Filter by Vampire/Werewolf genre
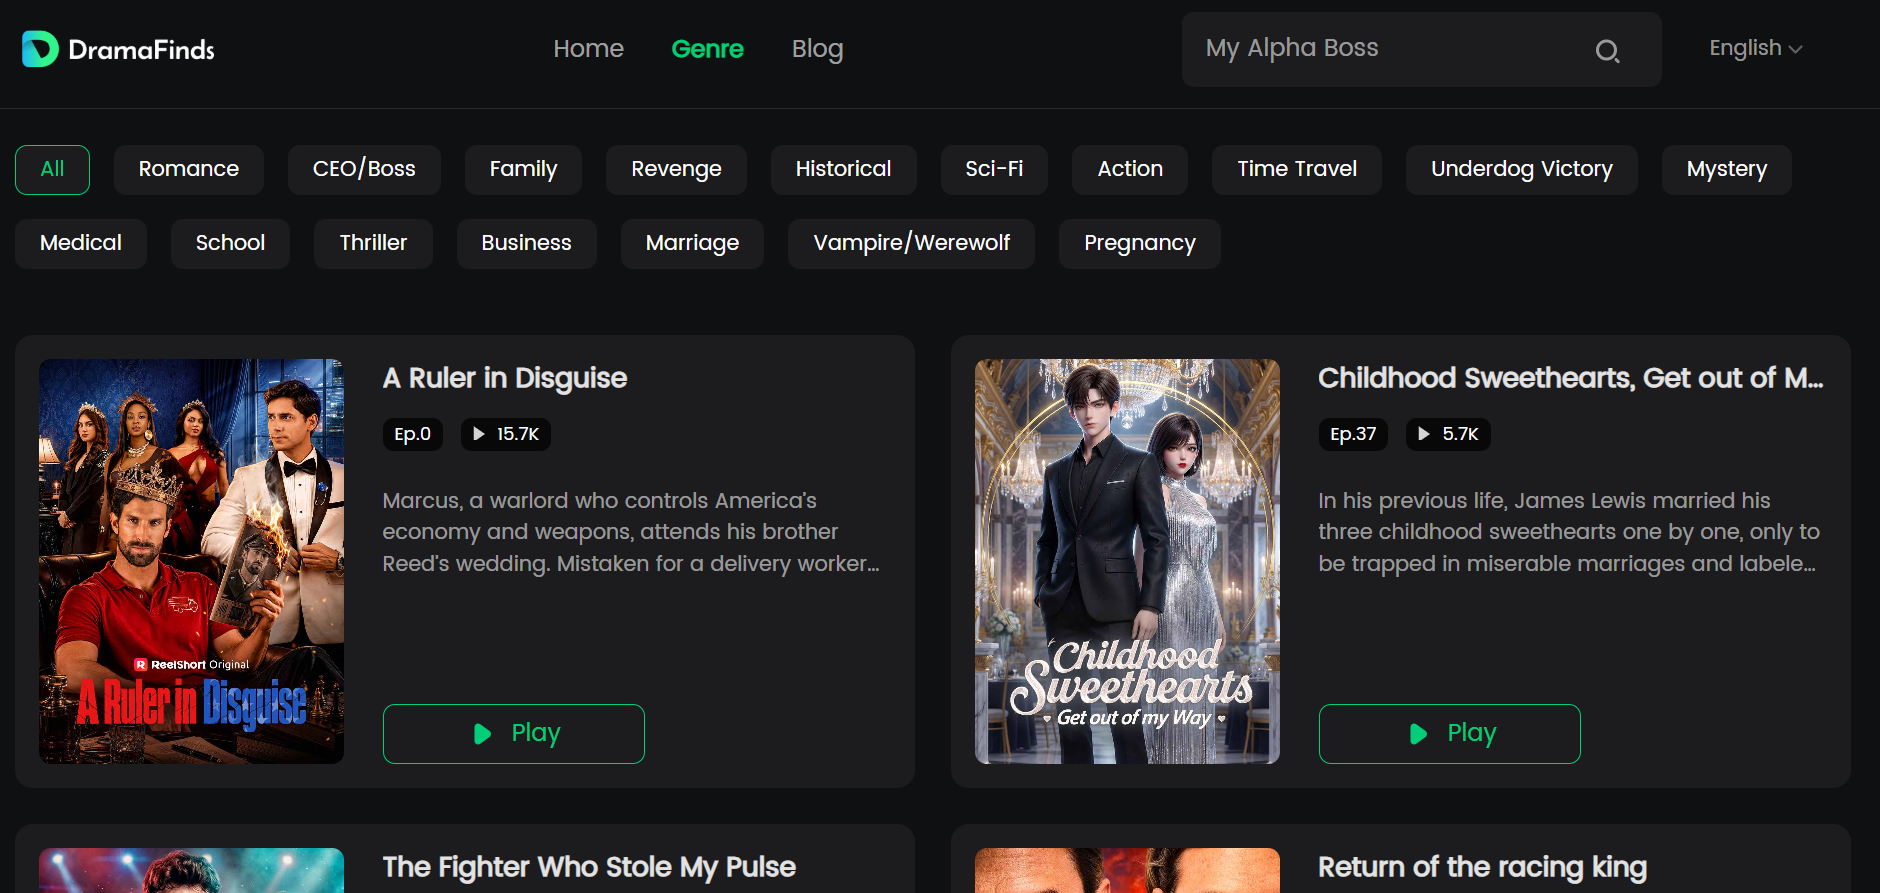 [x=911, y=244]
